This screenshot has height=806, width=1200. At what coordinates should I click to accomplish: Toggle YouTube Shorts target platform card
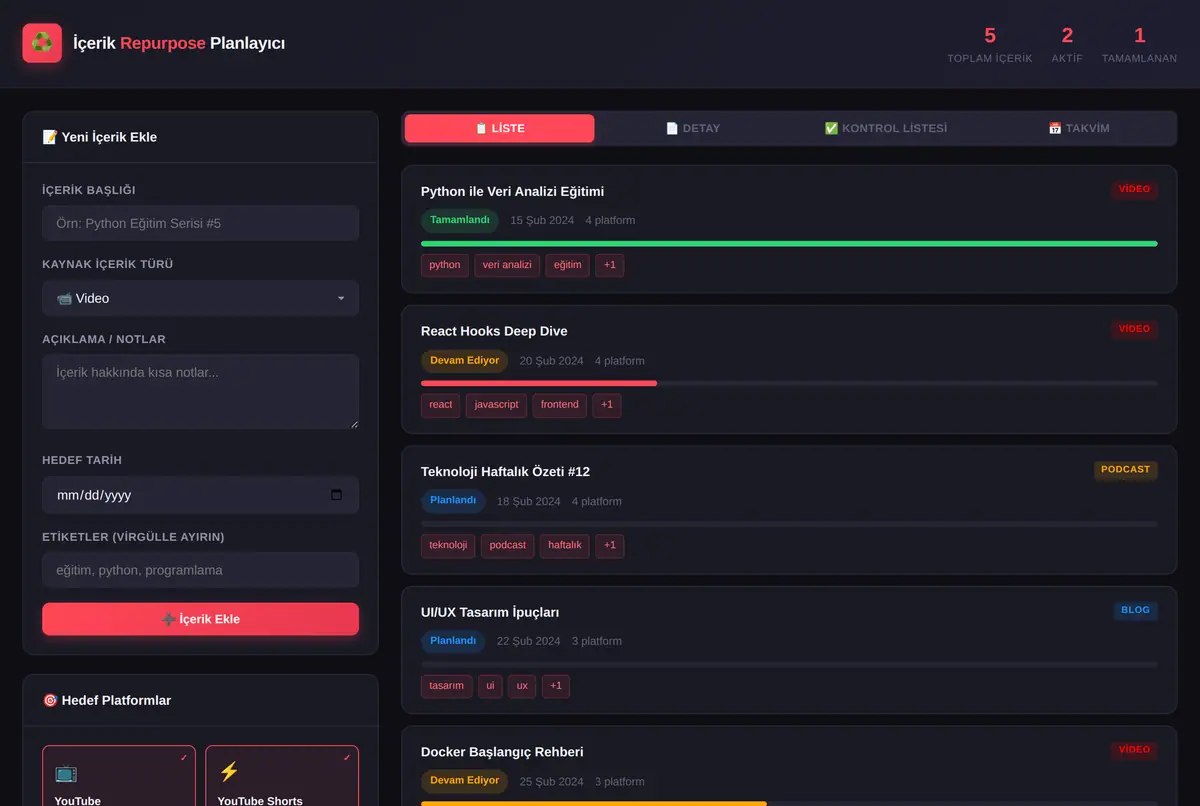pyautogui.click(x=282, y=776)
